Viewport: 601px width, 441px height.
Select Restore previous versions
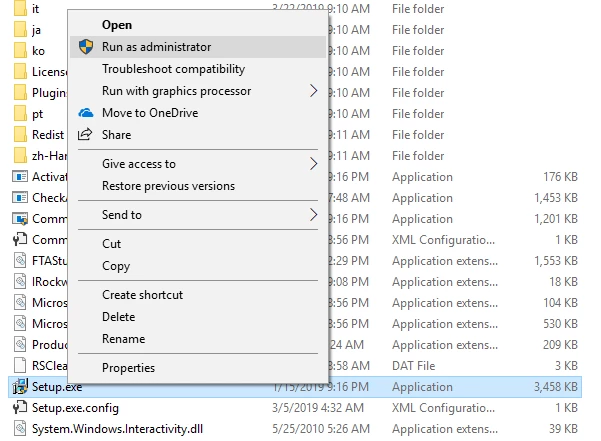coord(198,186)
